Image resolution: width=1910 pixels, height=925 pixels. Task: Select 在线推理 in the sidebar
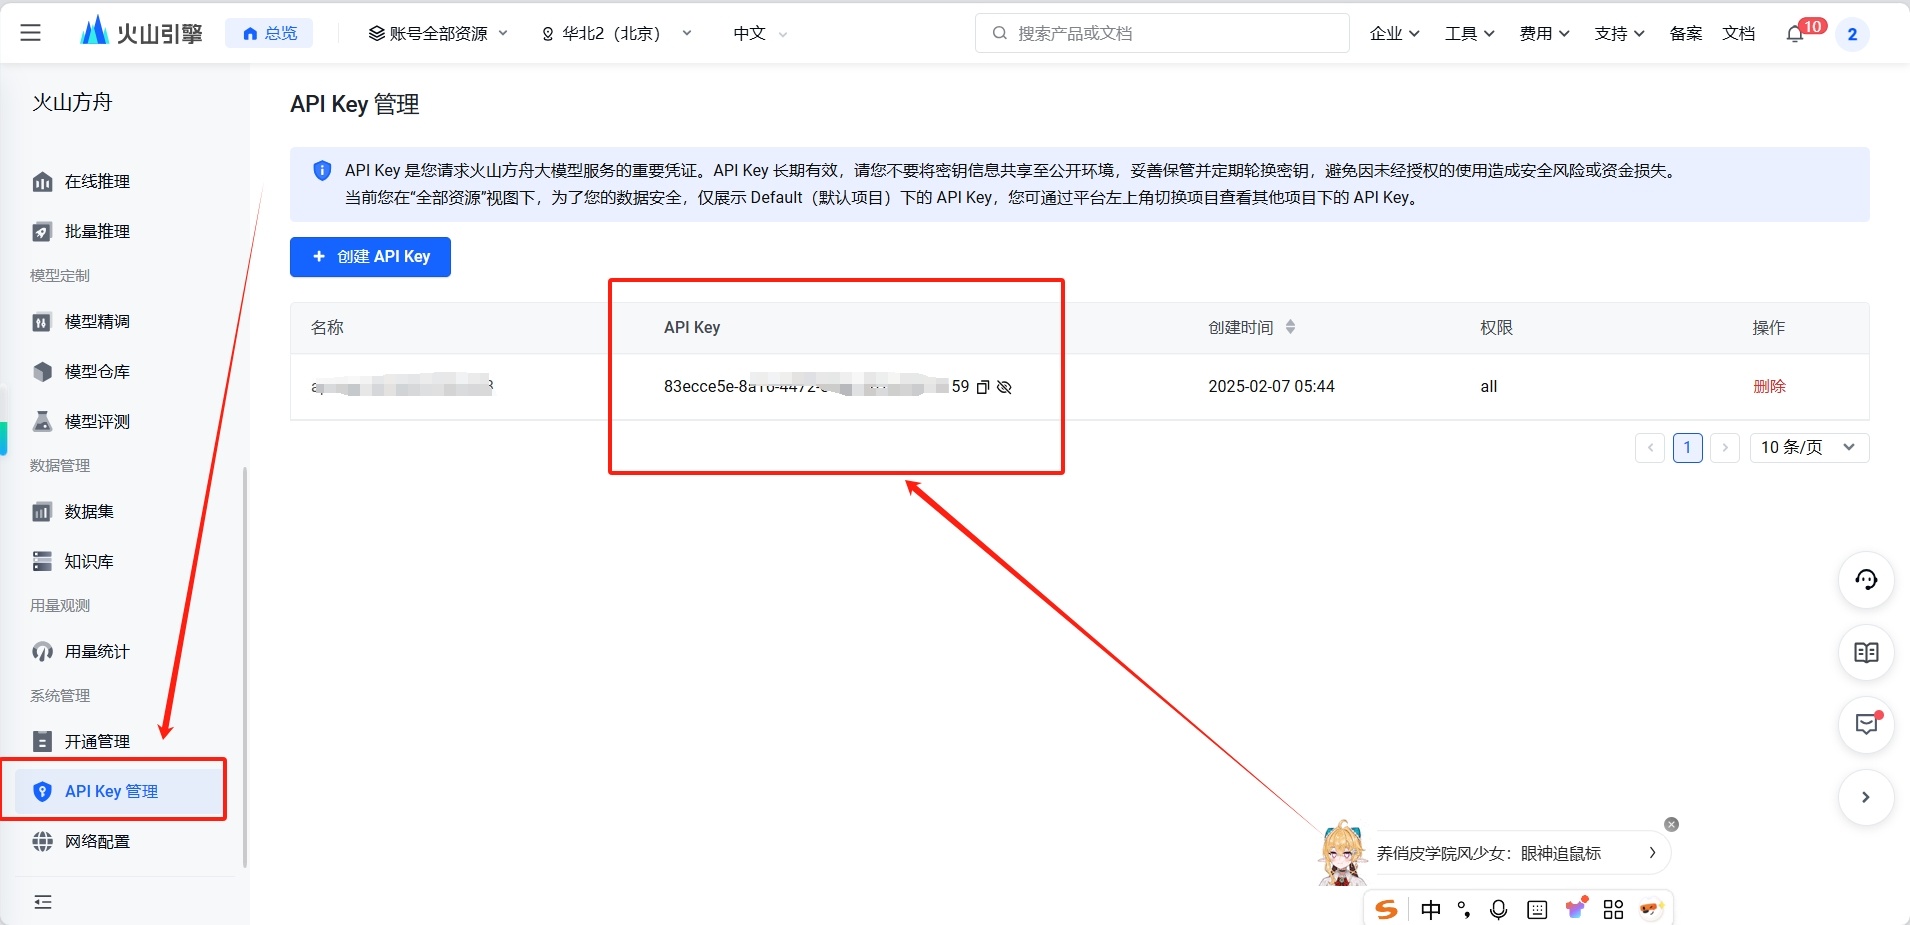click(x=97, y=181)
